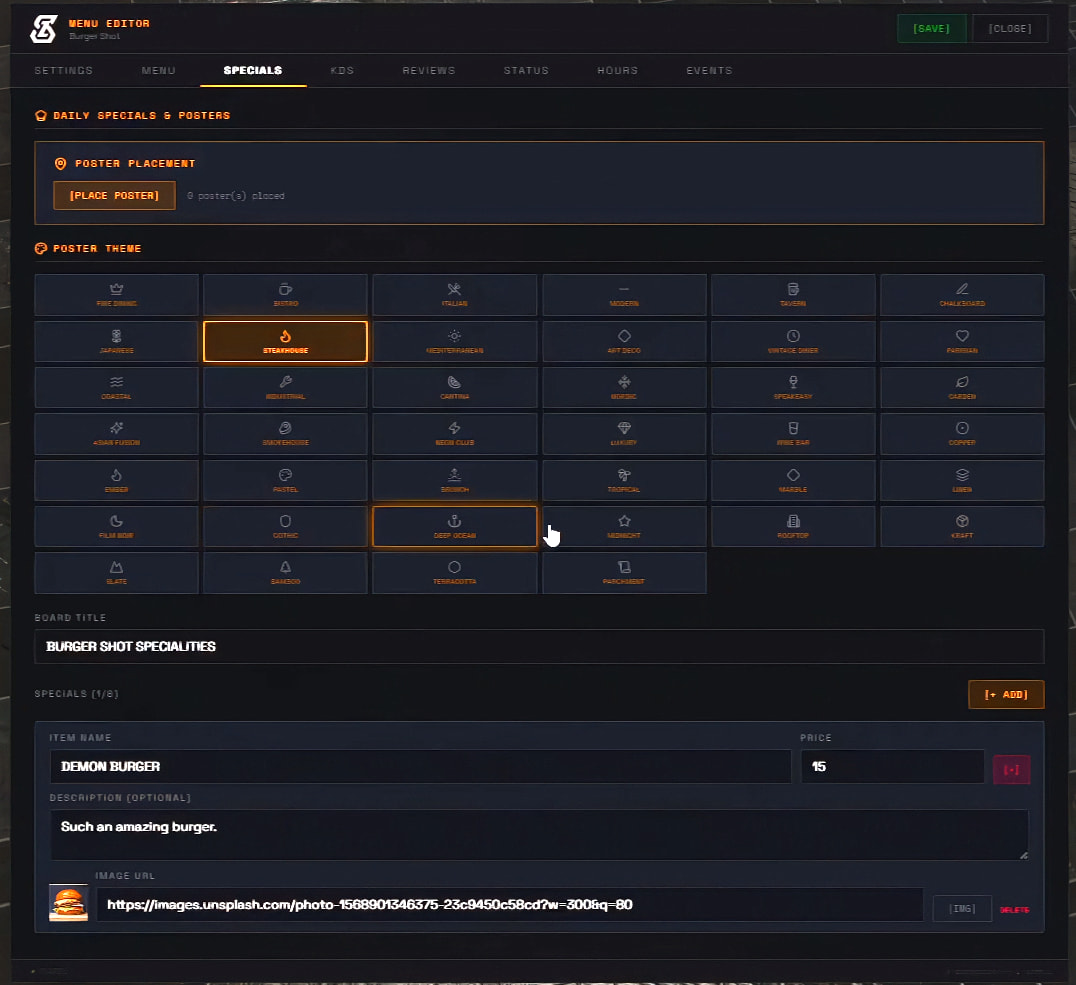Pick the Vintage Diner clock theme

point(793,341)
